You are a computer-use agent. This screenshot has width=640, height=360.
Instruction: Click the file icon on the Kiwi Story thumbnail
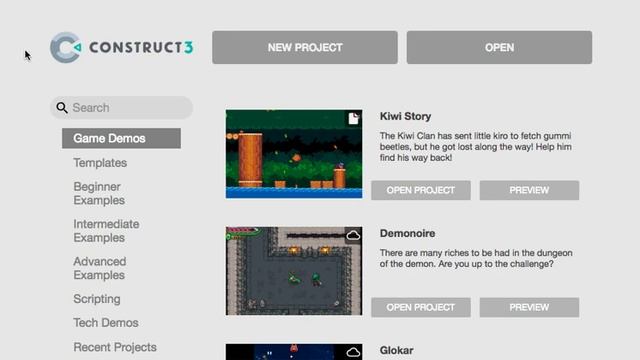coord(353,118)
